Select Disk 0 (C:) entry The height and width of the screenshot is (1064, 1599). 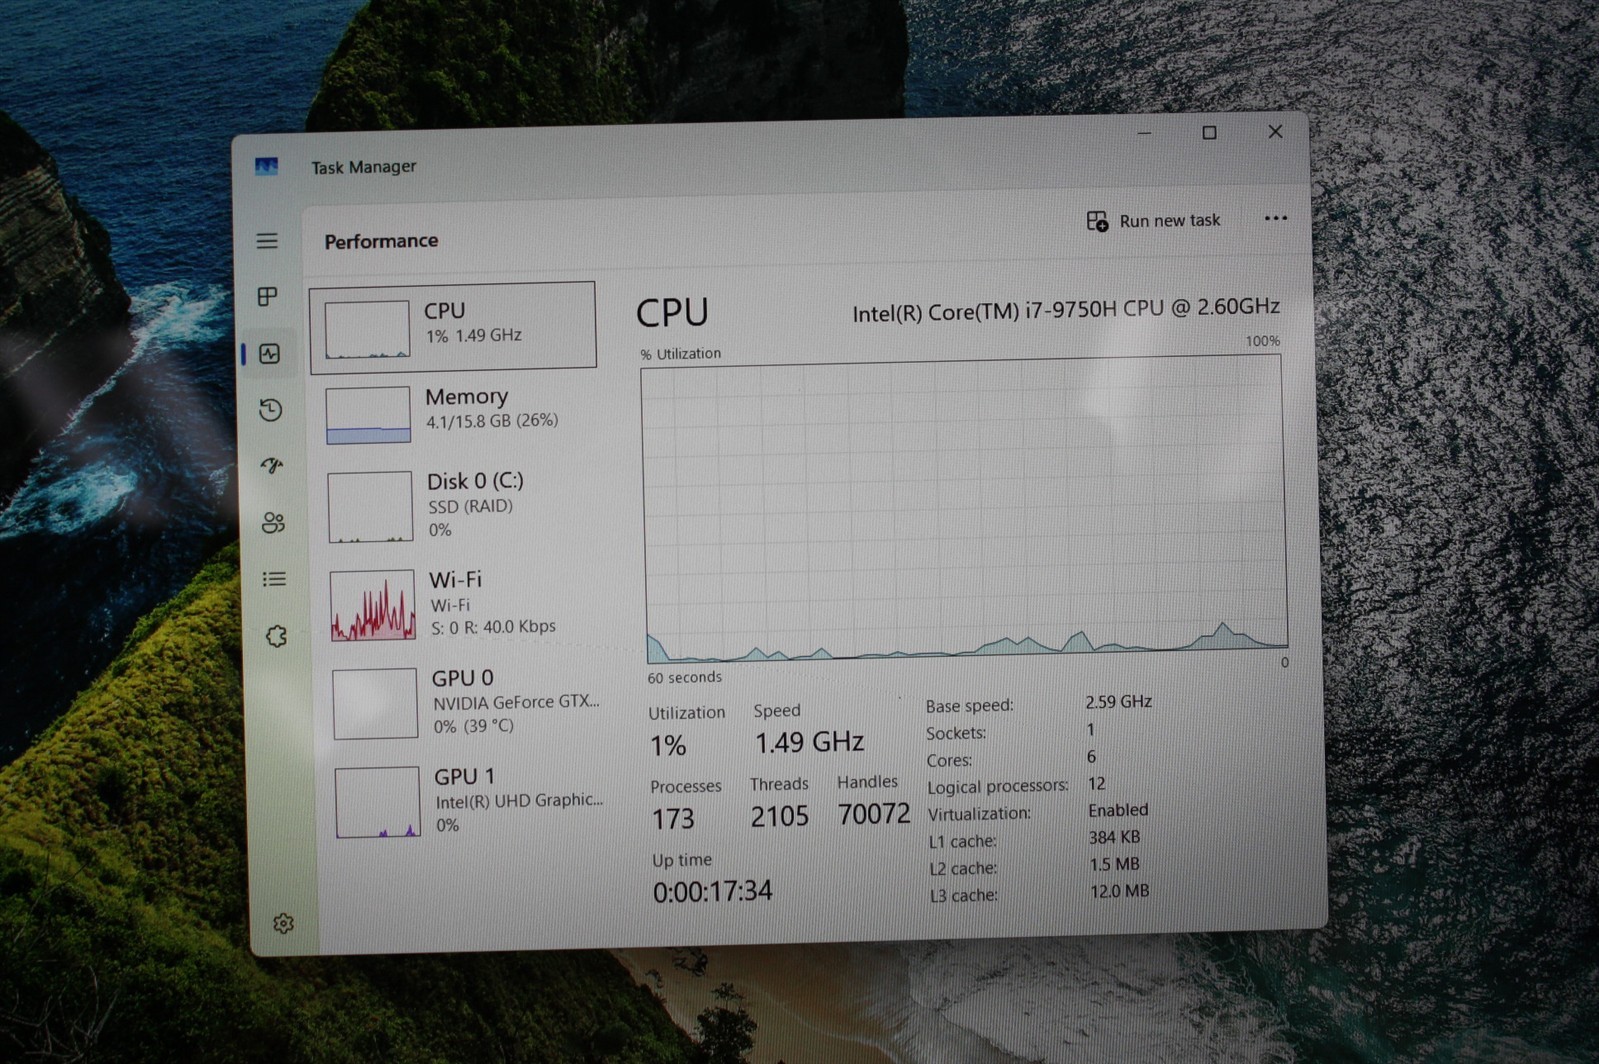458,506
